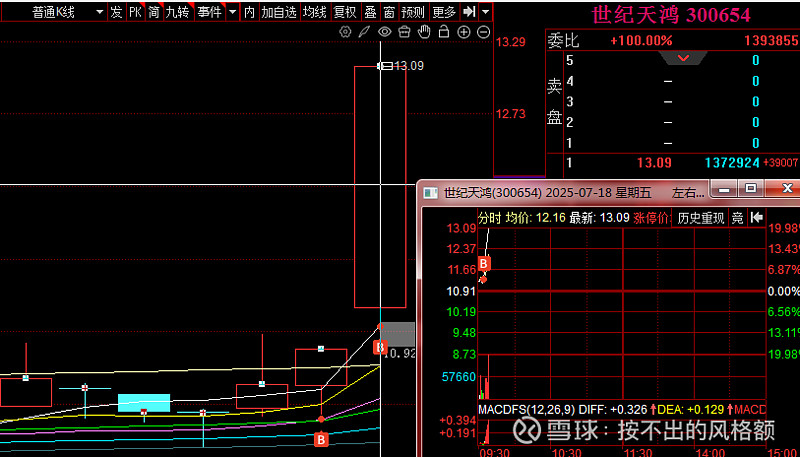Click the 均价: 12.16 value

535,218
